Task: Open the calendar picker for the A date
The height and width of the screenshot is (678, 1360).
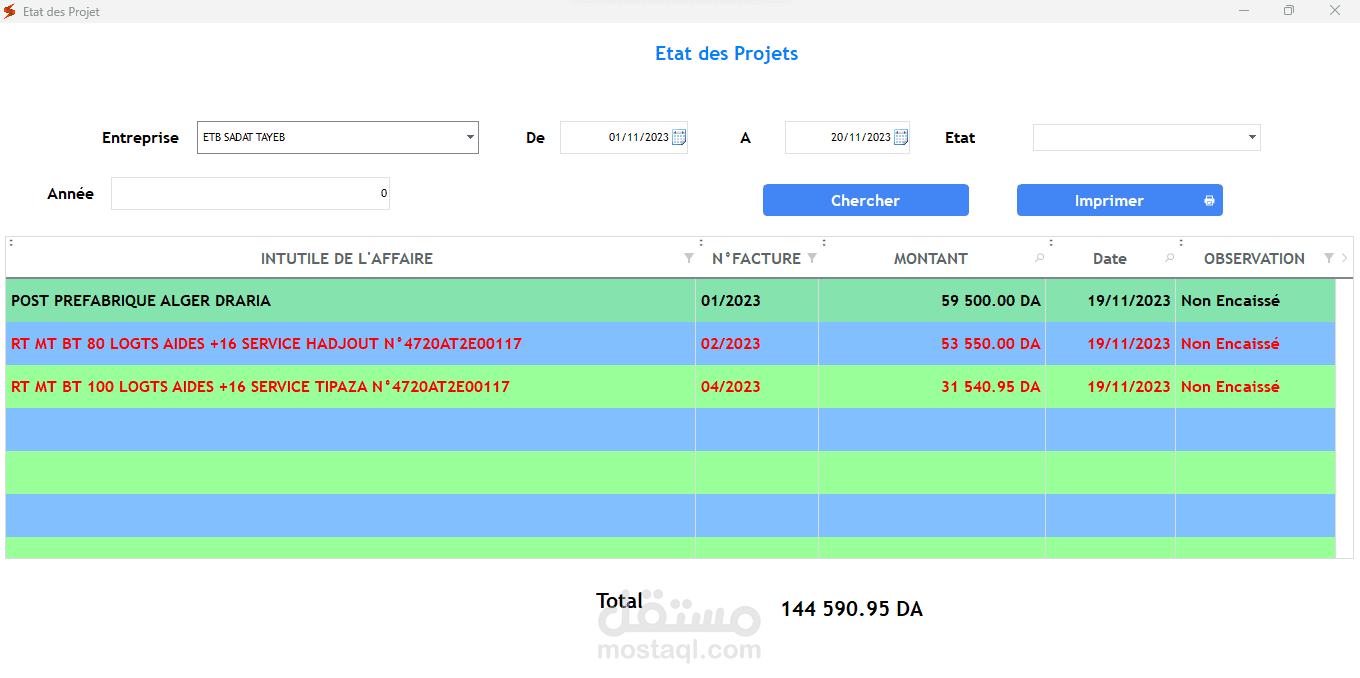Action: (x=901, y=138)
